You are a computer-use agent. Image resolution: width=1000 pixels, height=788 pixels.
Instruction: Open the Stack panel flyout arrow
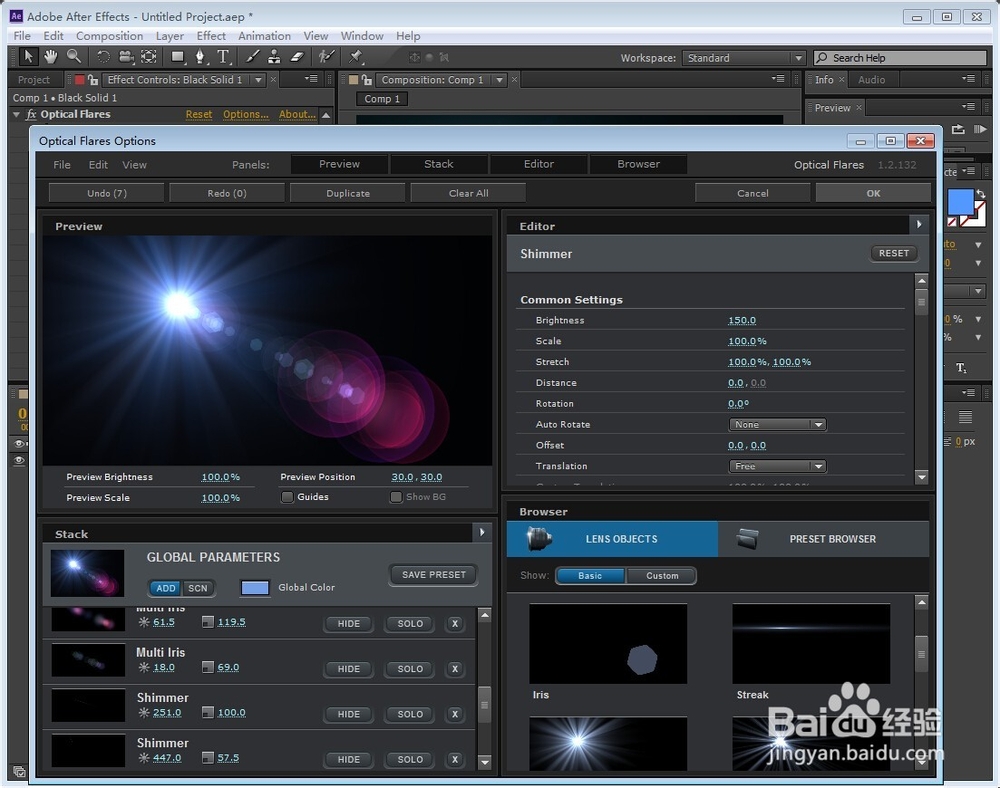pyautogui.click(x=482, y=532)
